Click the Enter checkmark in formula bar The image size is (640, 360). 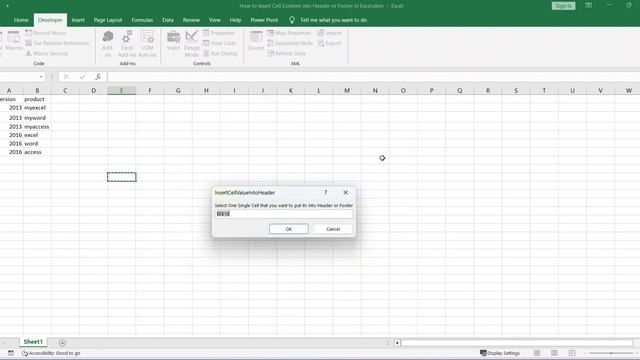[82, 77]
